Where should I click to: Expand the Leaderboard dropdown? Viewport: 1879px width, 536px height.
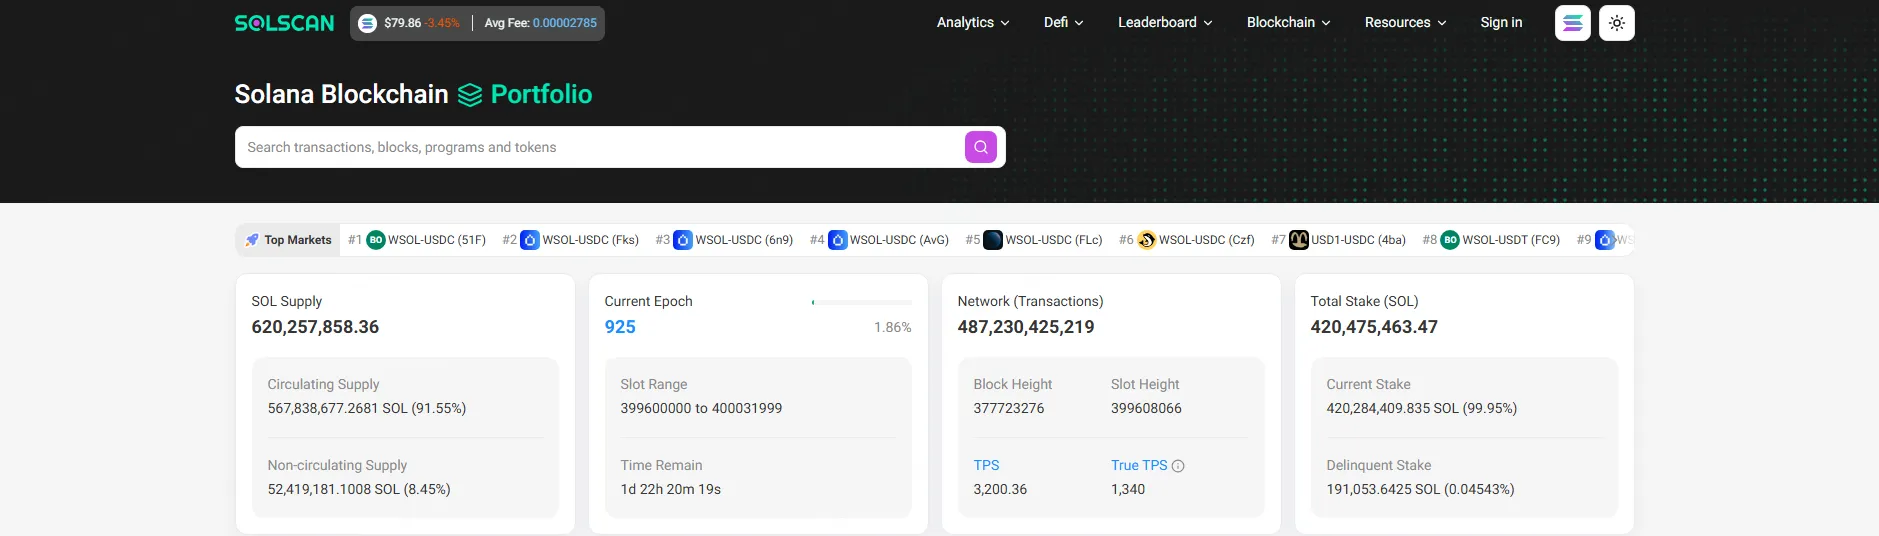tap(1164, 23)
